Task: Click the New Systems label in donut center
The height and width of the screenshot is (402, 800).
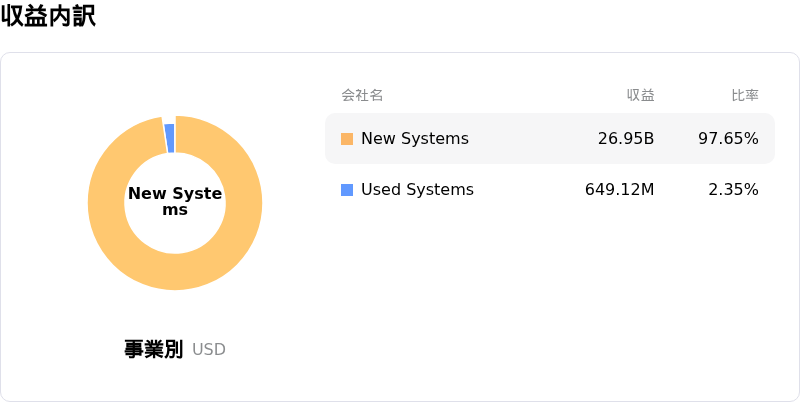Action: click(175, 202)
